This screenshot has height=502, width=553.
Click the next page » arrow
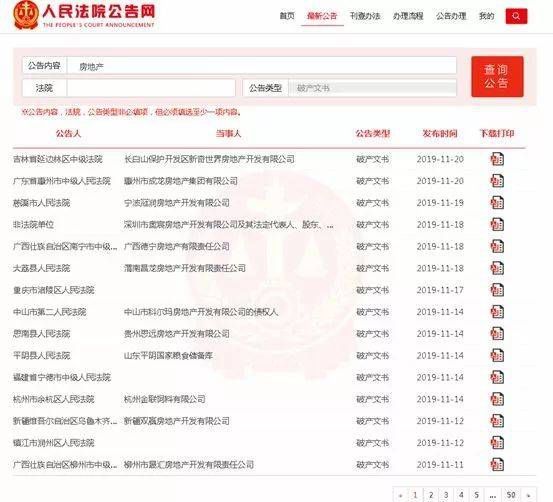(x=528, y=495)
